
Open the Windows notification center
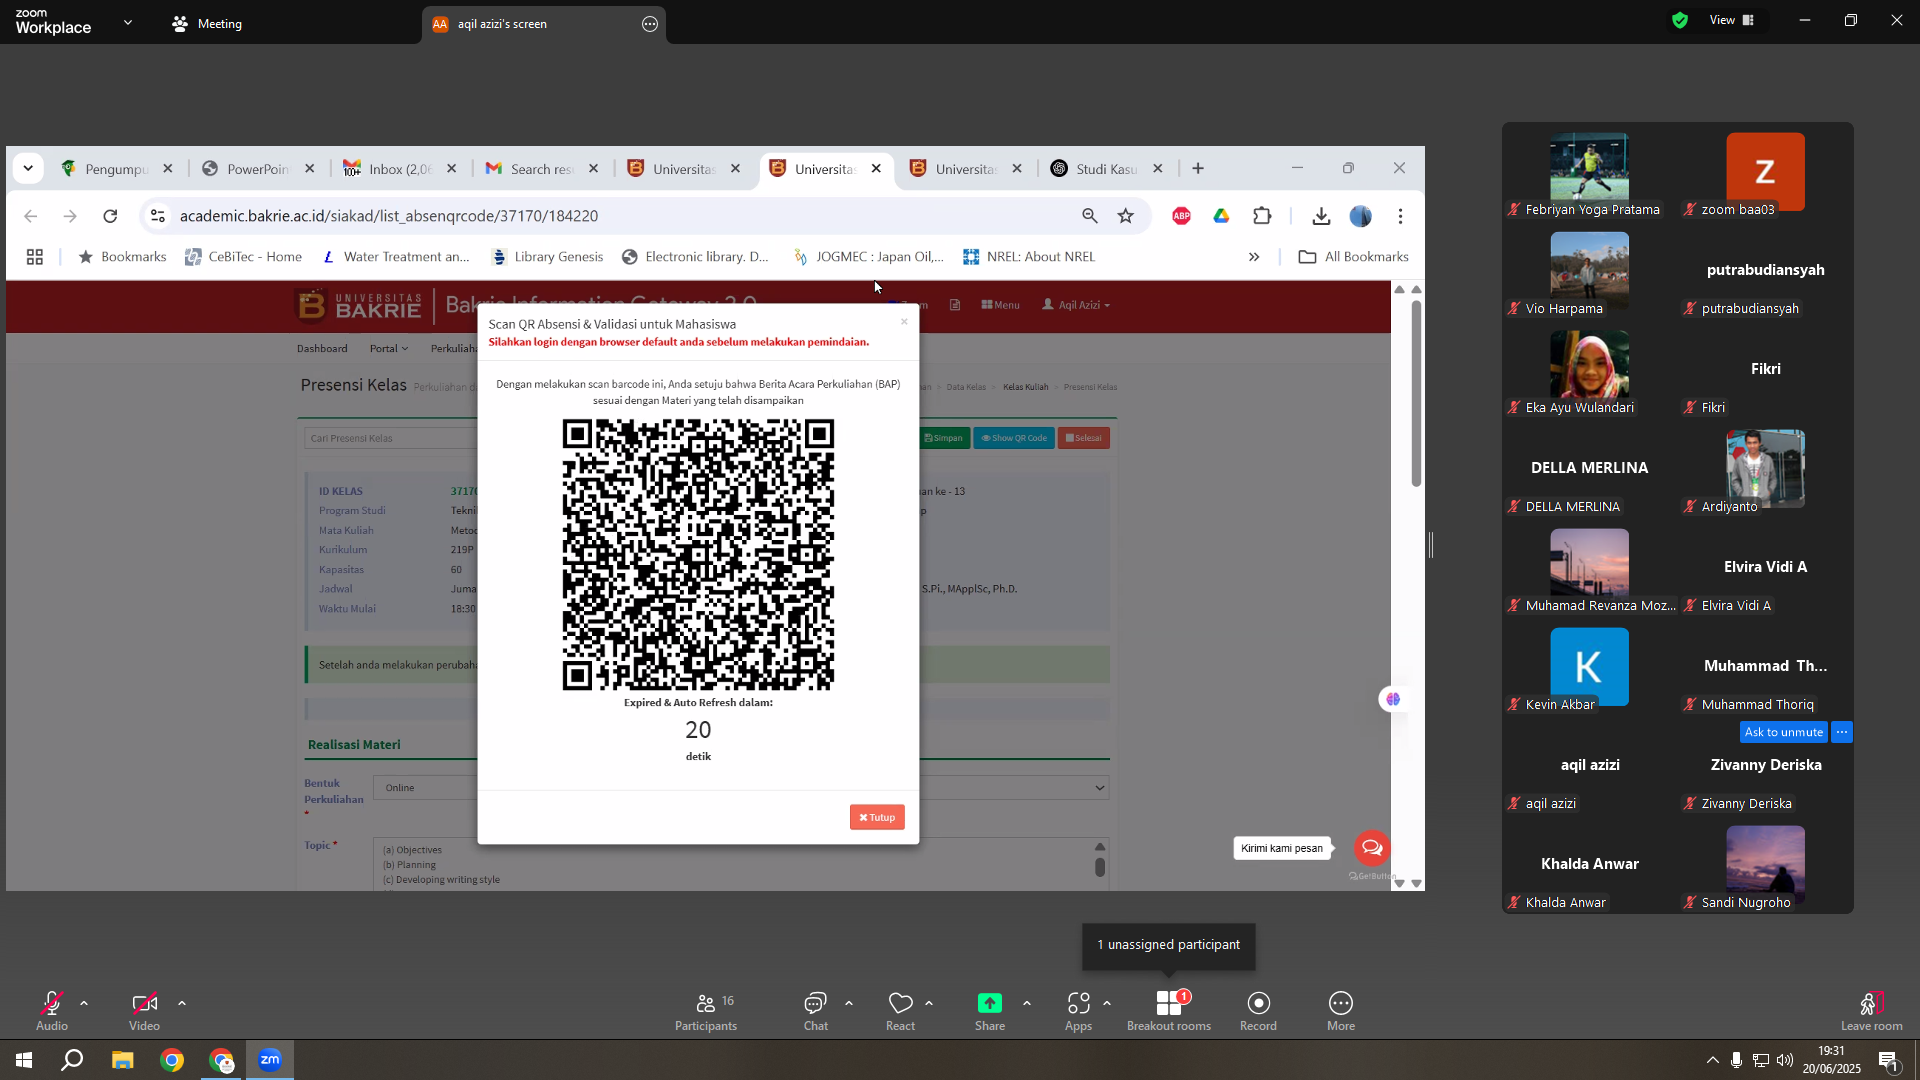click(1889, 1061)
